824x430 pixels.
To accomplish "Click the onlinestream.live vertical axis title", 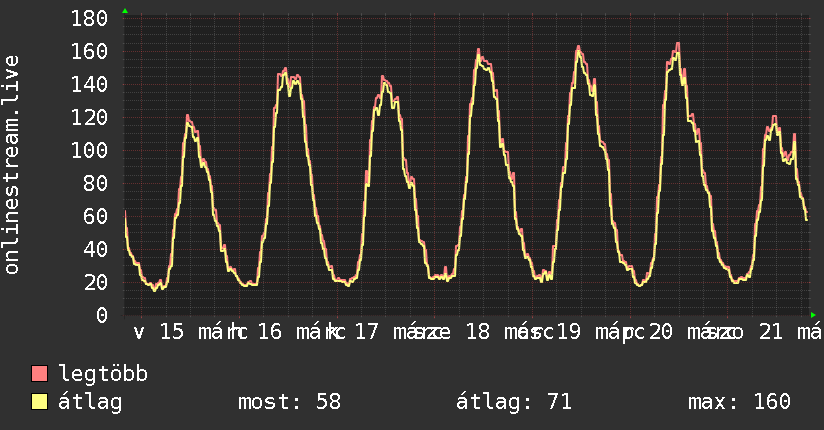I will tap(11, 165).
